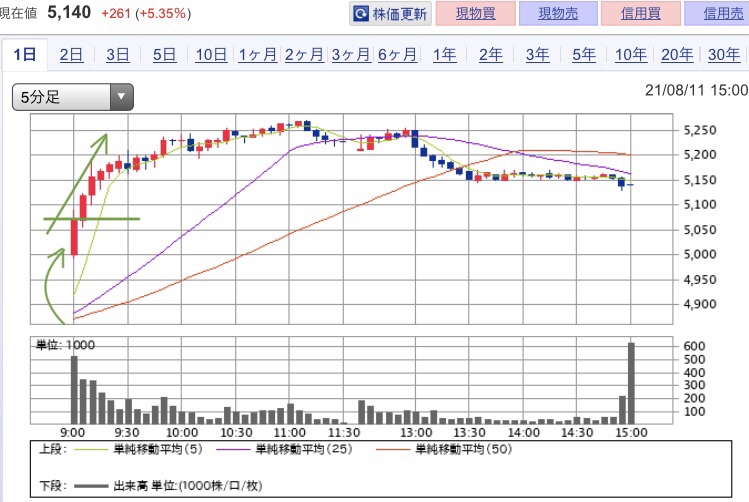This screenshot has height=502, width=749.
Task: Show the 1年 chart period
Action: [444, 55]
